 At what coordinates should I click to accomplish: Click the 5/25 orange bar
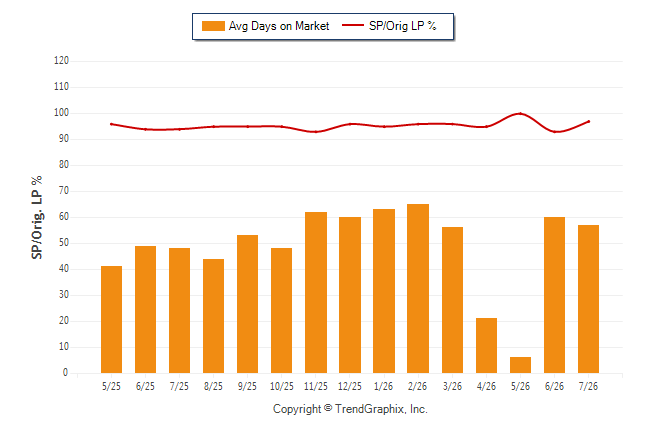[111, 319]
